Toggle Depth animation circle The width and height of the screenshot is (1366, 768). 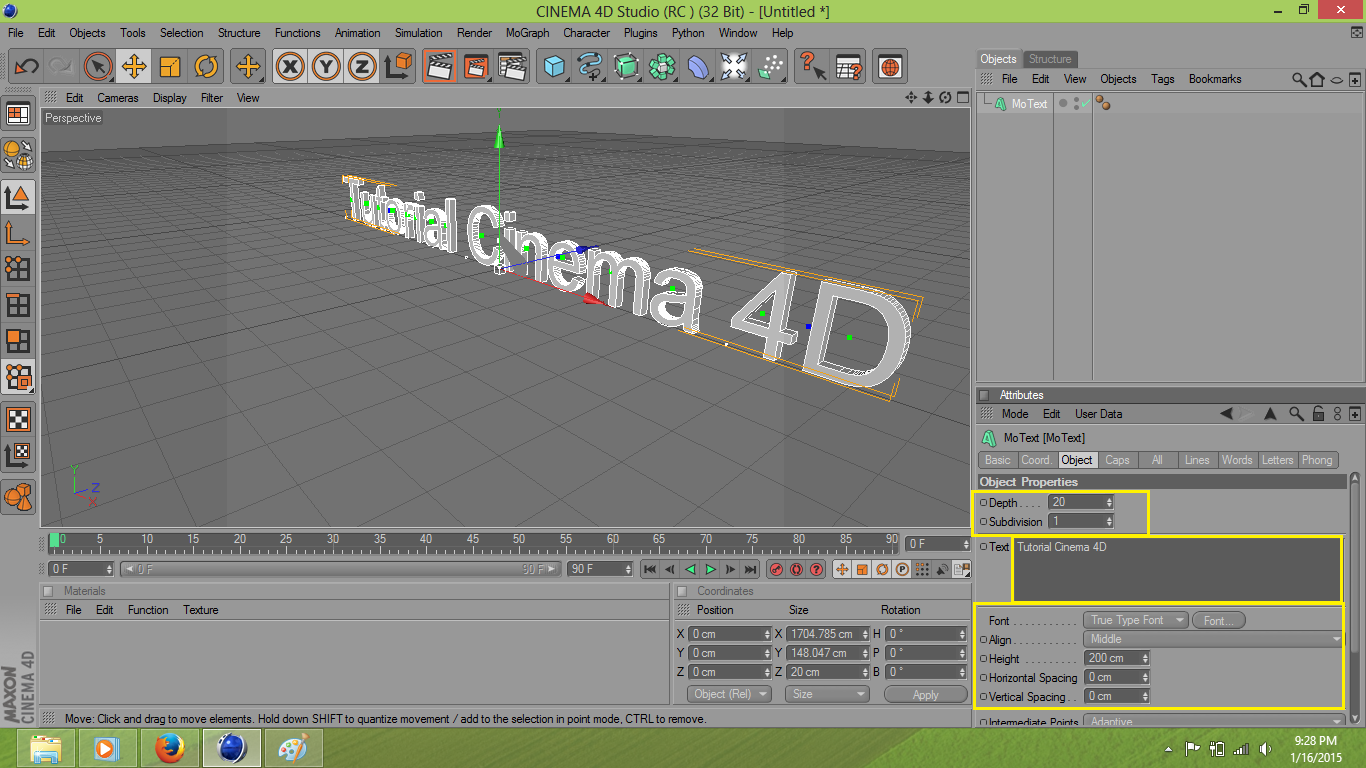[983, 502]
